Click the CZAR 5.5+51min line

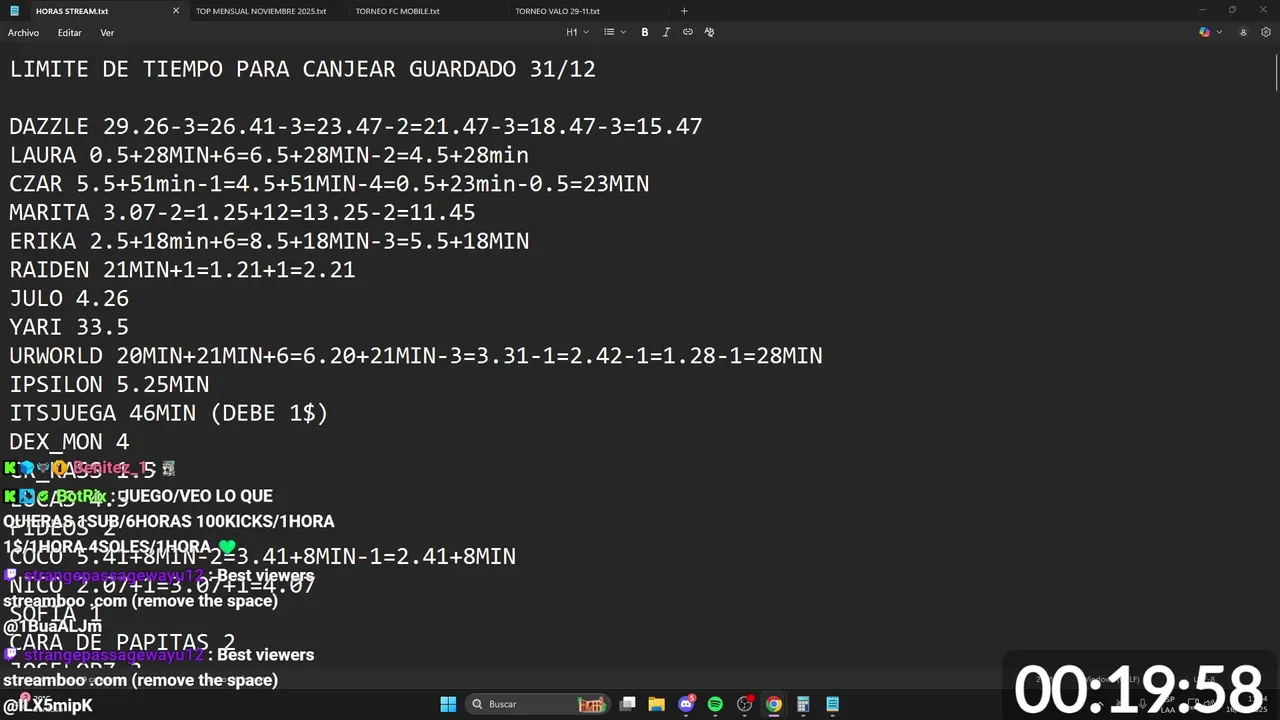point(329,184)
